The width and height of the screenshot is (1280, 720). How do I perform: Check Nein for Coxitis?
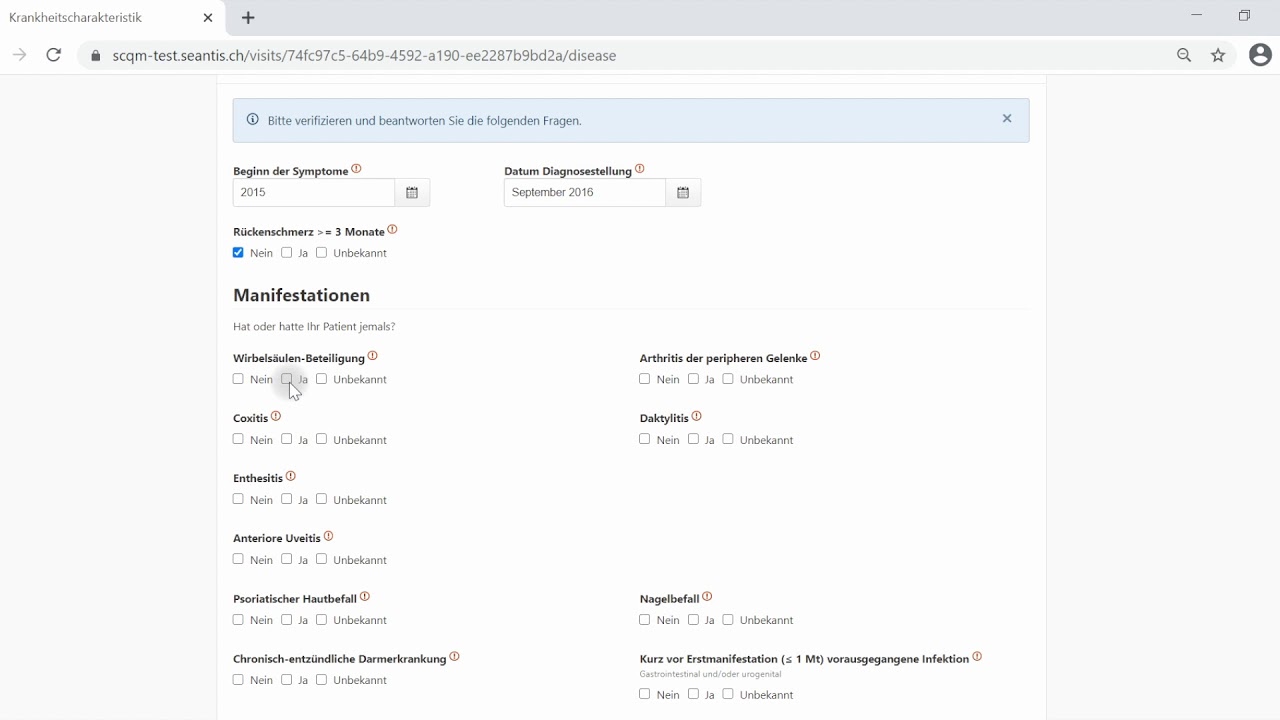click(238, 438)
